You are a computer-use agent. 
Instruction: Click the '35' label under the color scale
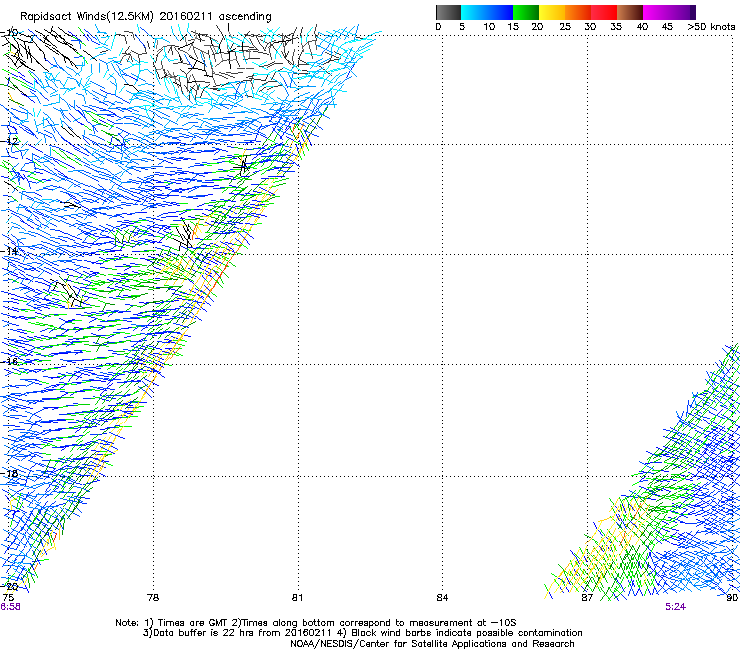(x=616, y=27)
